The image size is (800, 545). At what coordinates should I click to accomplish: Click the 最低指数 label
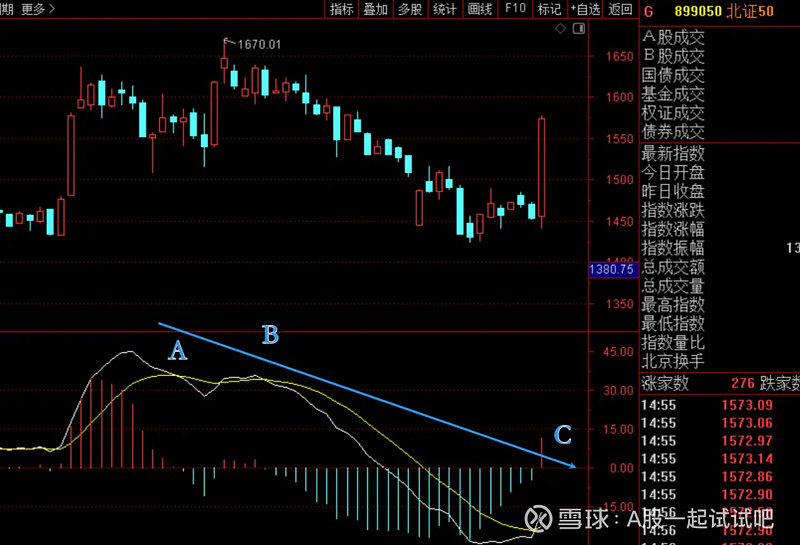click(673, 324)
